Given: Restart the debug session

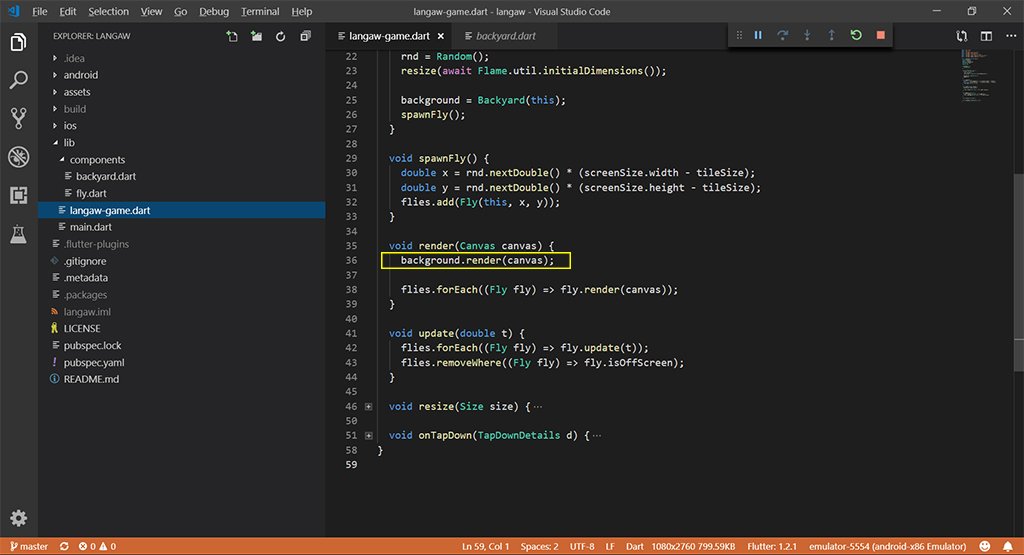Looking at the screenshot, I should [856, 35].
